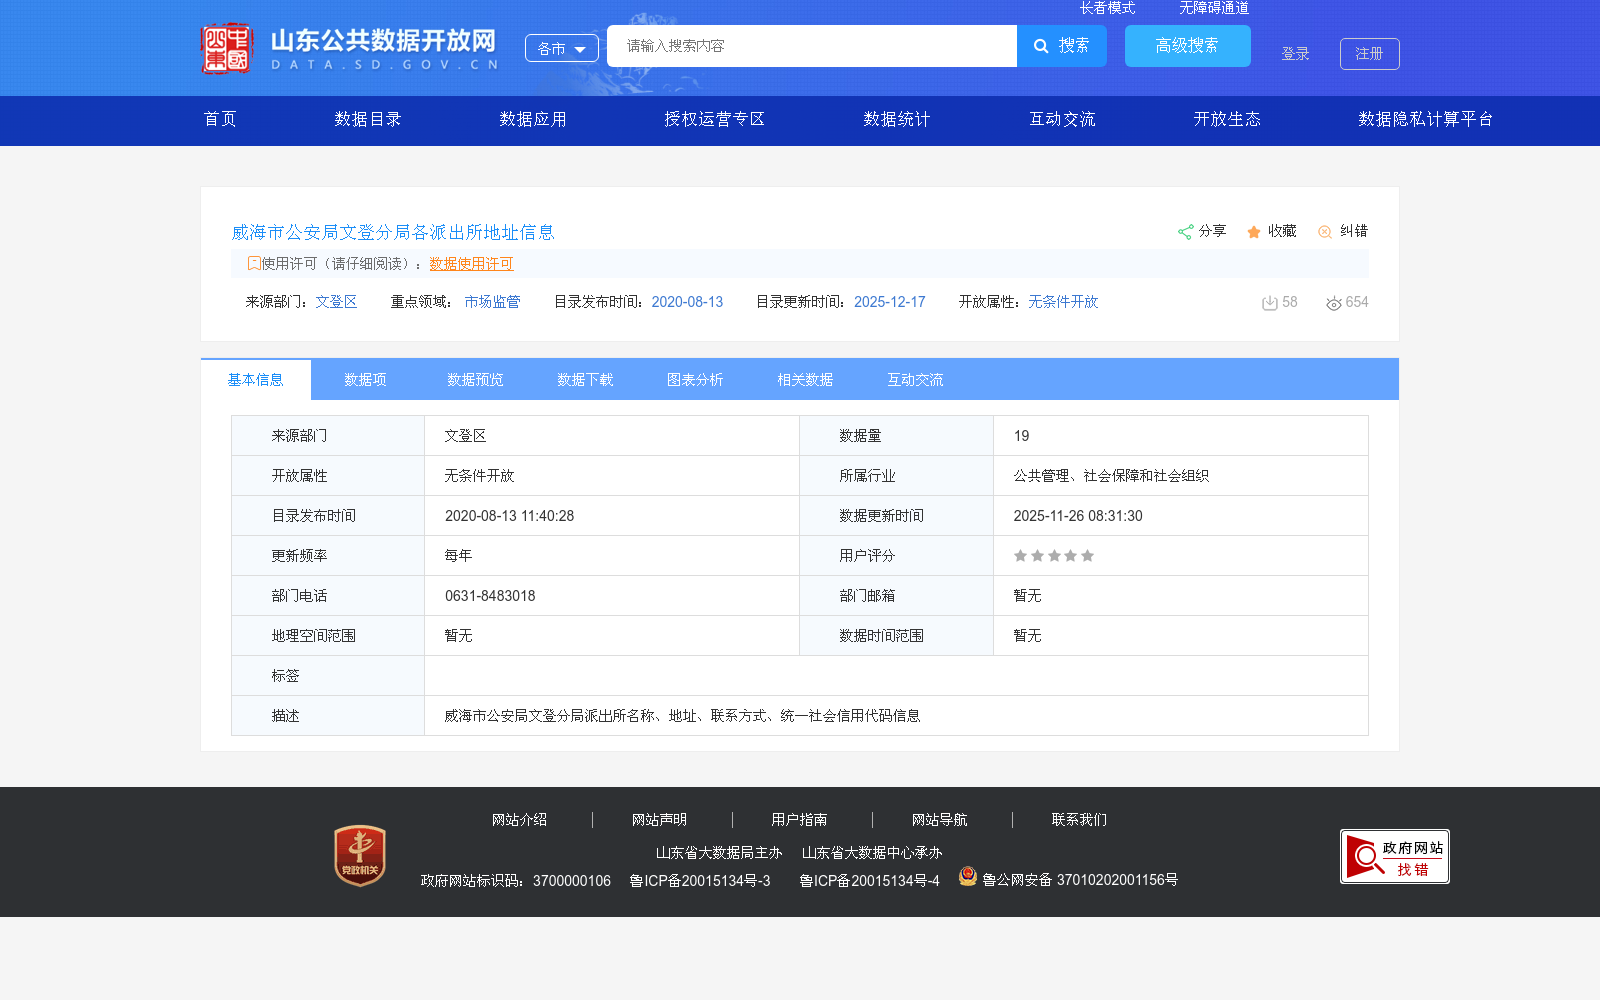The width and height of the screenshot is (1600, 1000).
Task: Open 联系我们 in the footer
Action: click(1079, 820)
